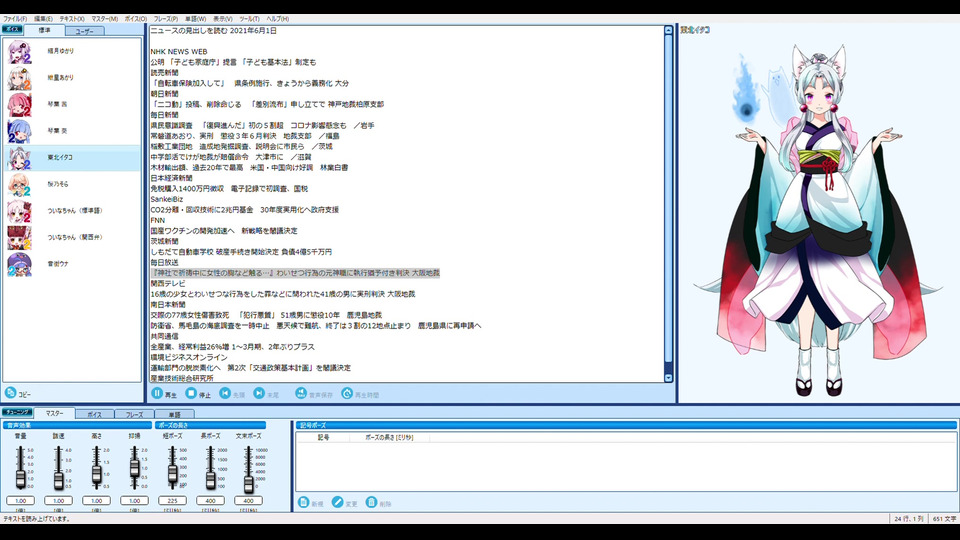The height and width of the screenshot is (540, 960).
Task: Click the 話速 value field
Action: [x=58, y=500]
